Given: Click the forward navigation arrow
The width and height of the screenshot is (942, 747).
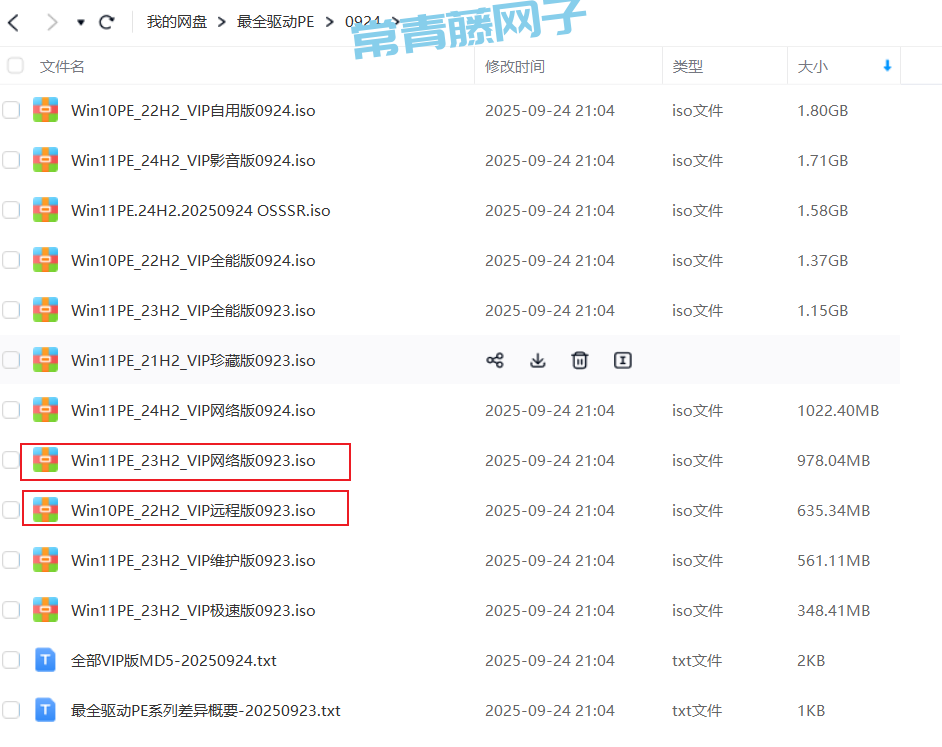Looking at the screenshot, I should [x=52, y=21].
